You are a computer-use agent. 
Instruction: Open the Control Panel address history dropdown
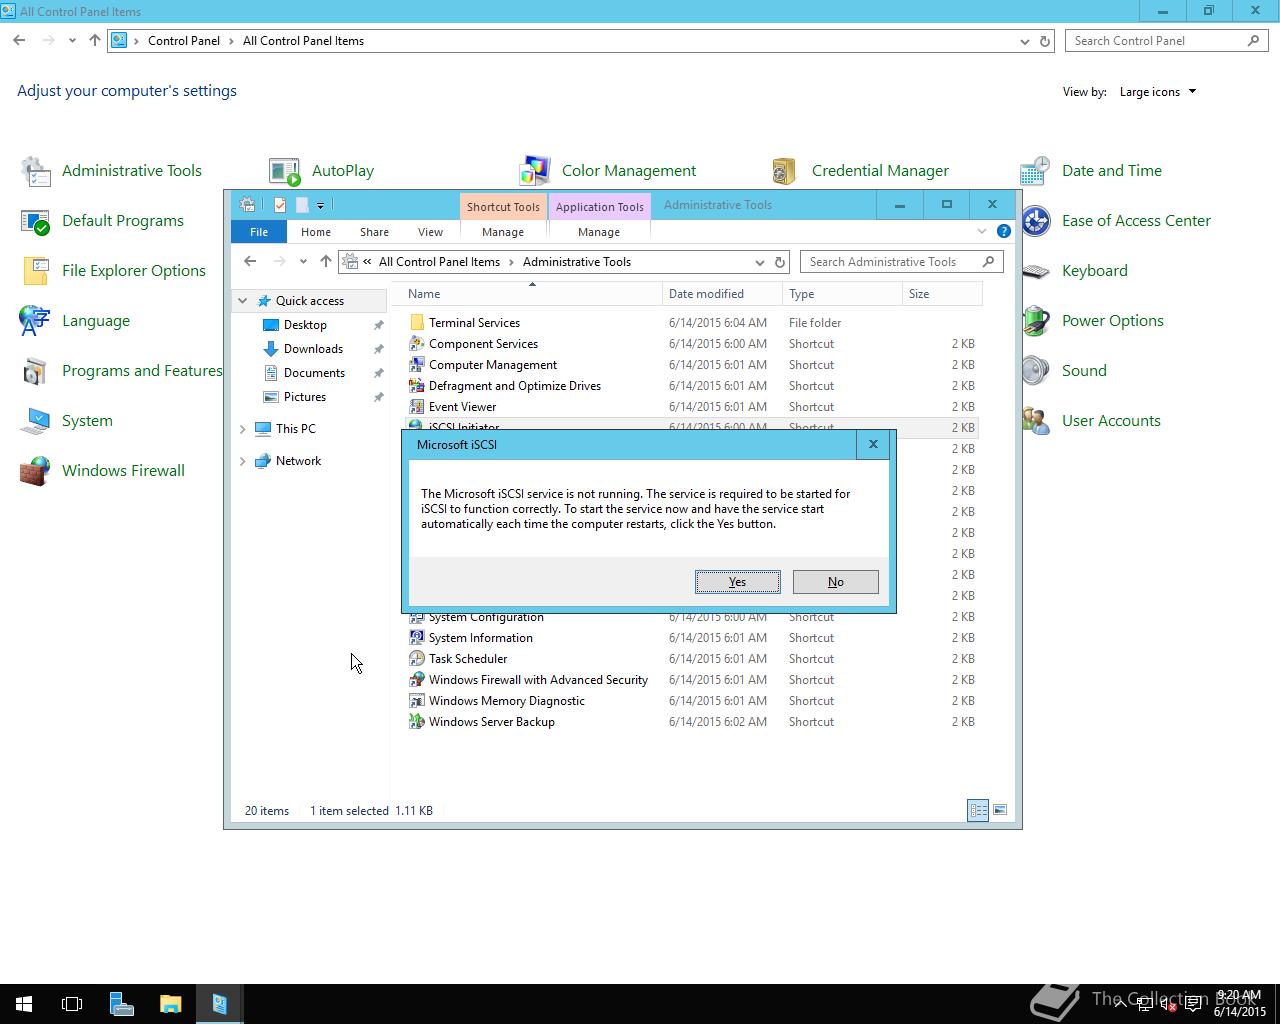(1024, 41)
